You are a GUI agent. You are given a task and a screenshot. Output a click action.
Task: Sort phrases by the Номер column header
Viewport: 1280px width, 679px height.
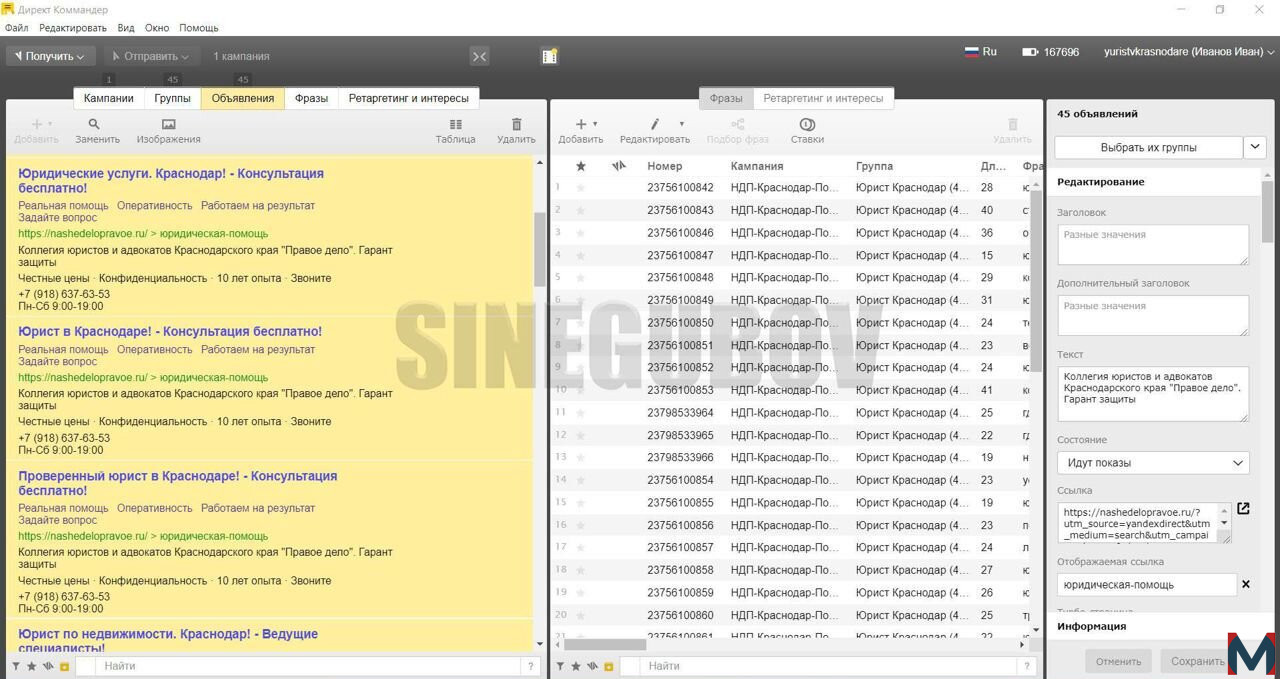(x=665, y=166)
